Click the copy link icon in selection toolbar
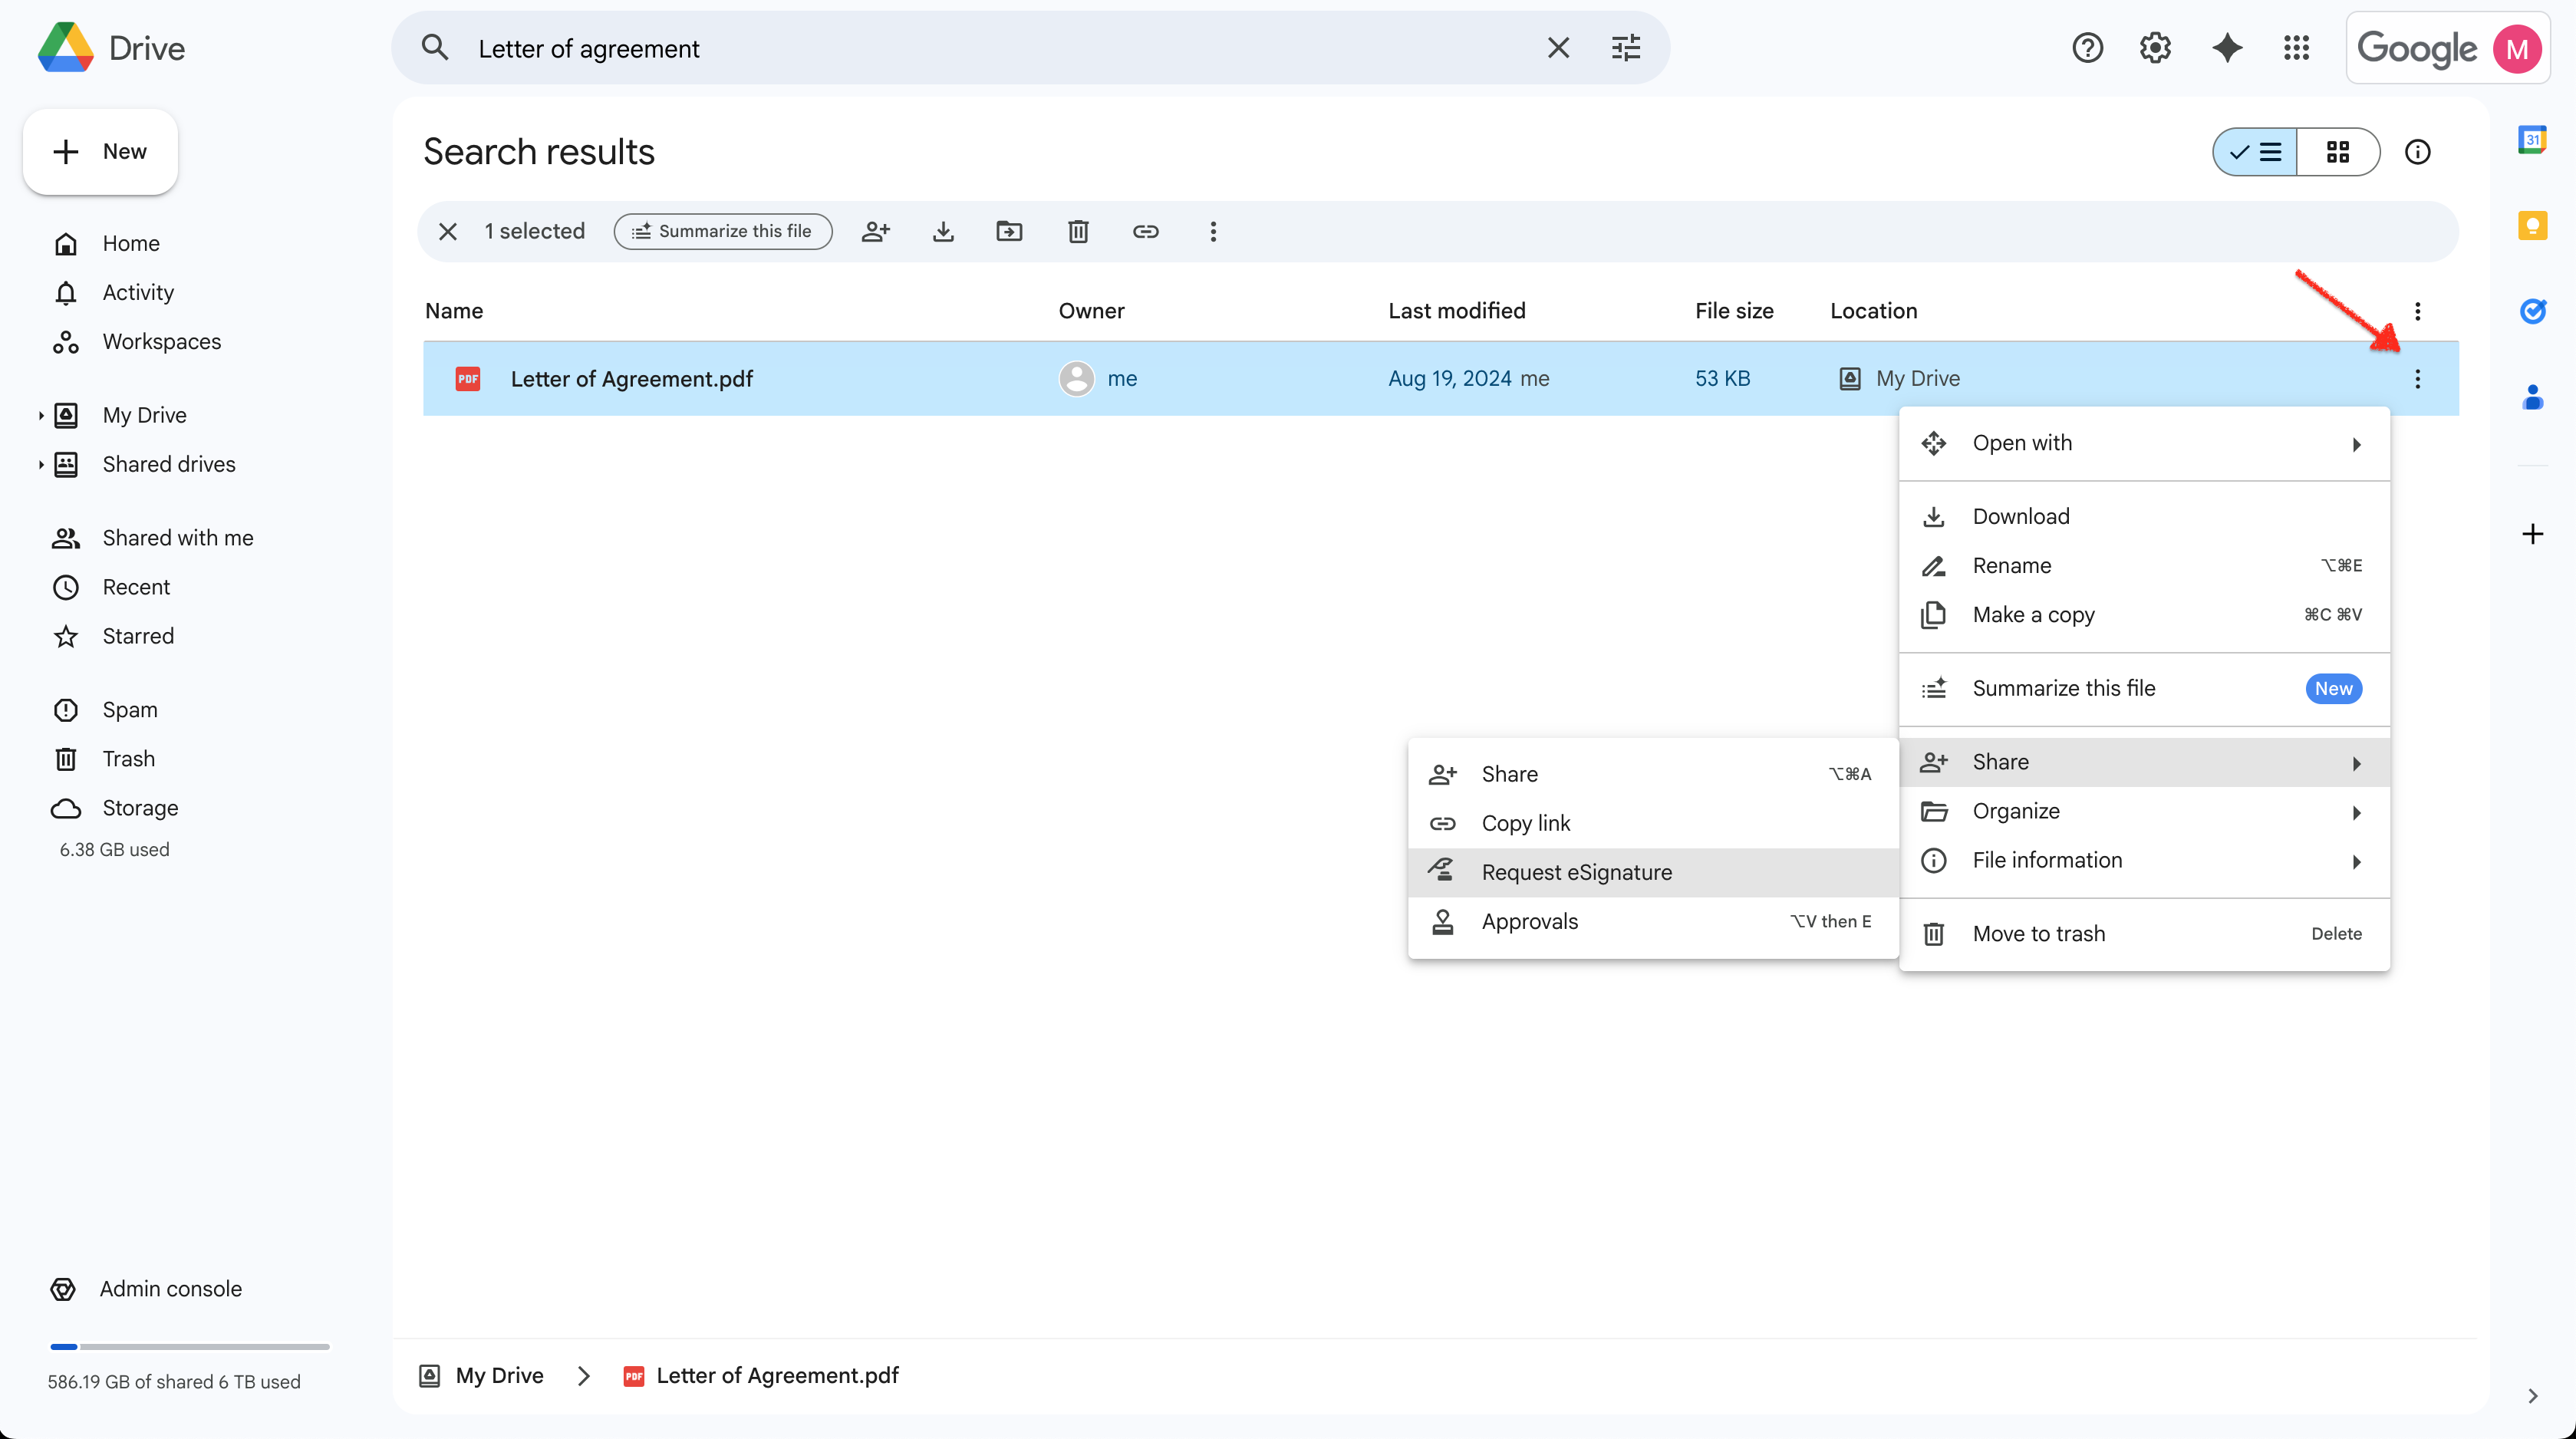The height and width of the screenshot is (1439, 2576). point(1145,232)
